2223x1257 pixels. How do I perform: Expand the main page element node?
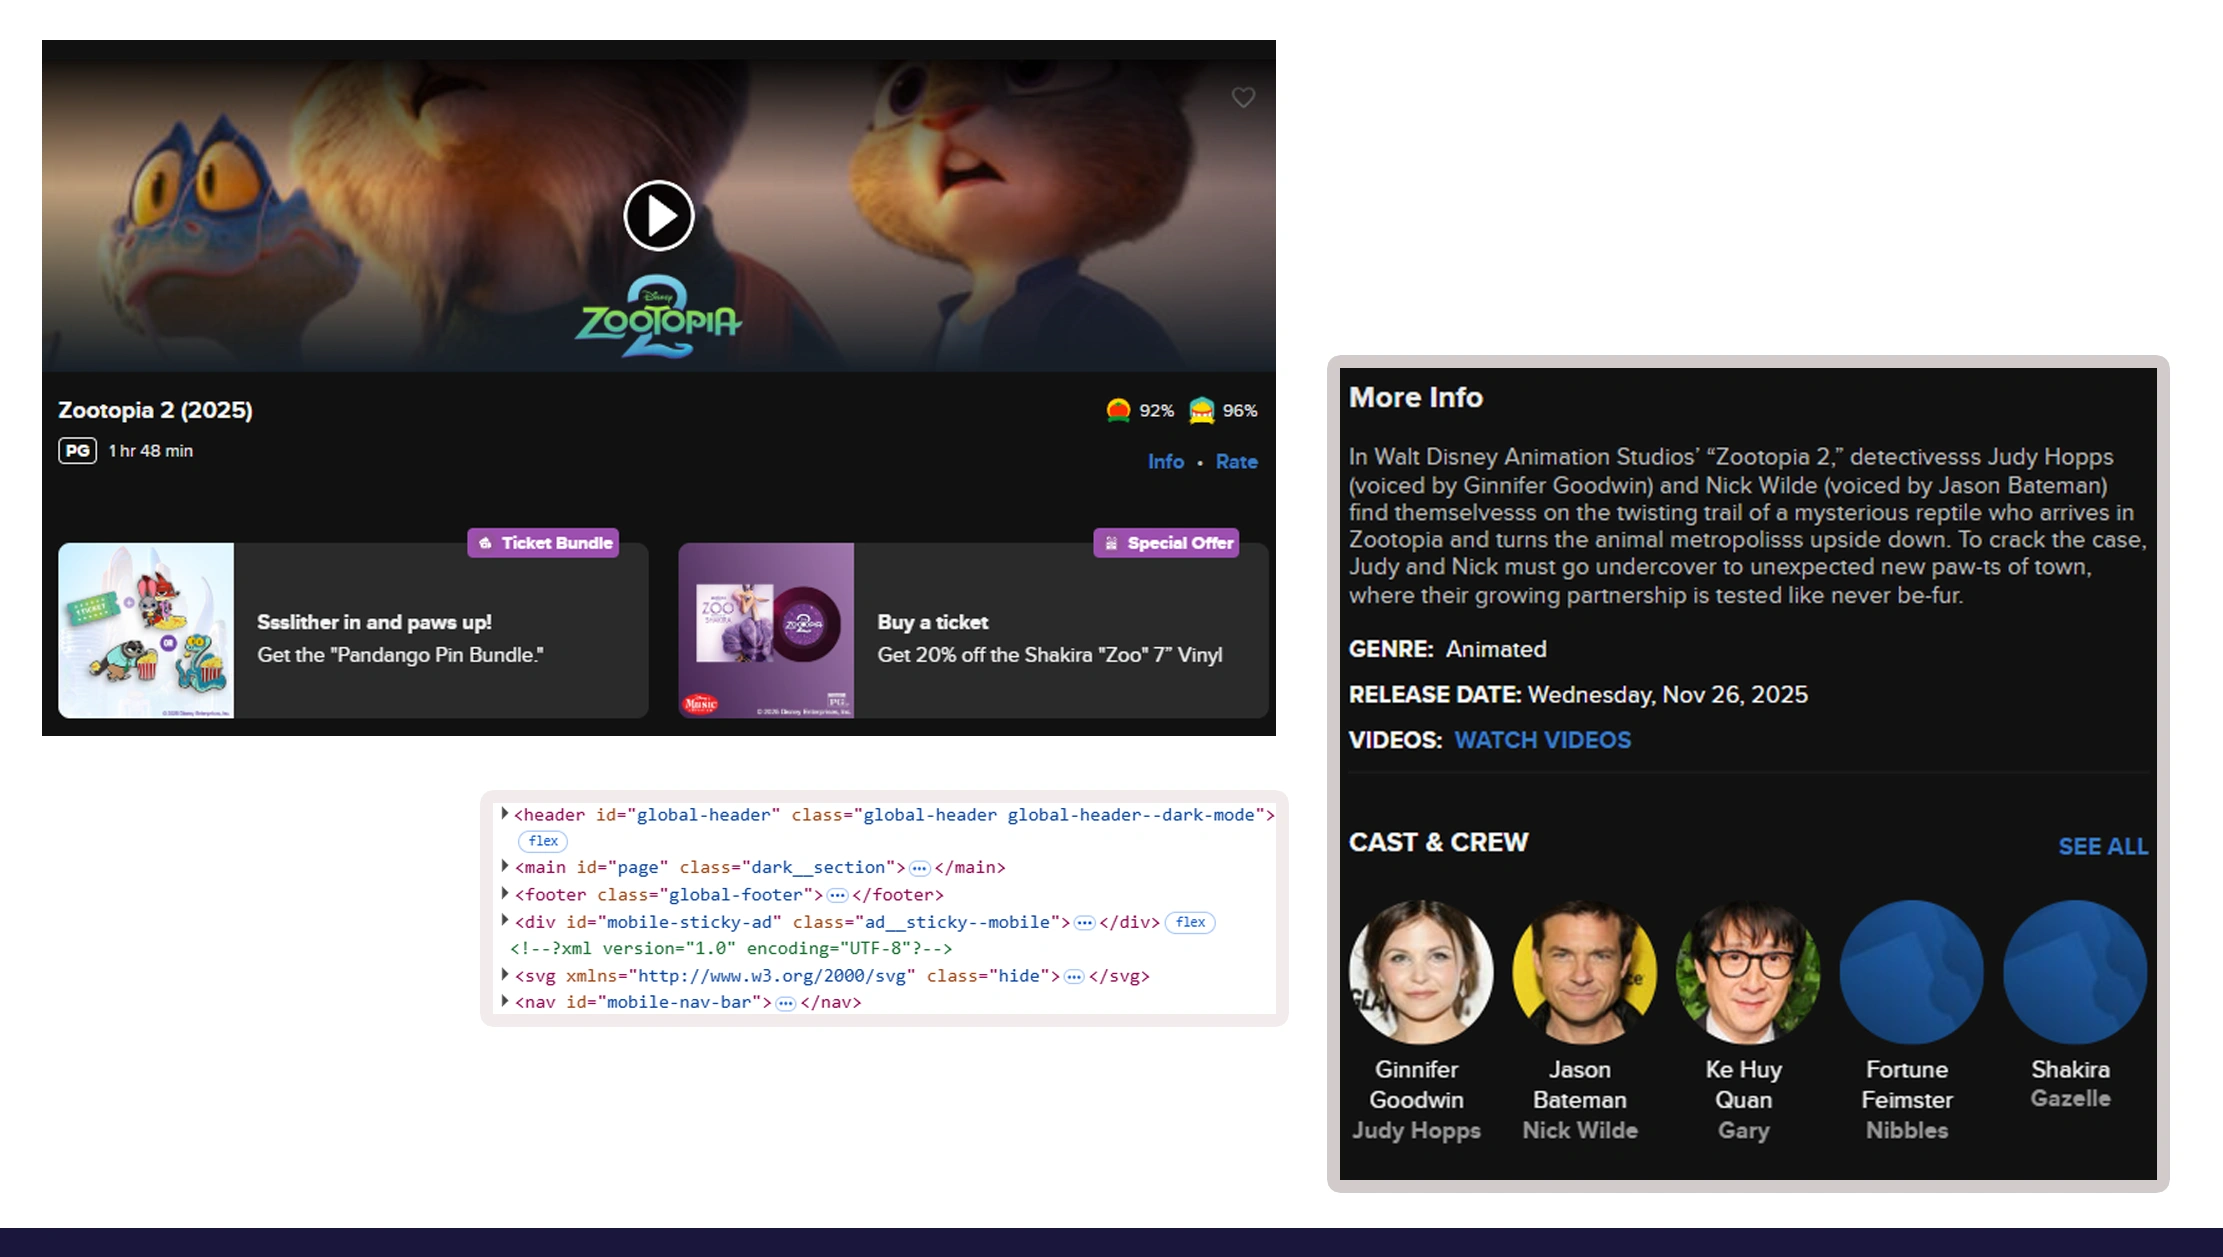coord(505,866)
